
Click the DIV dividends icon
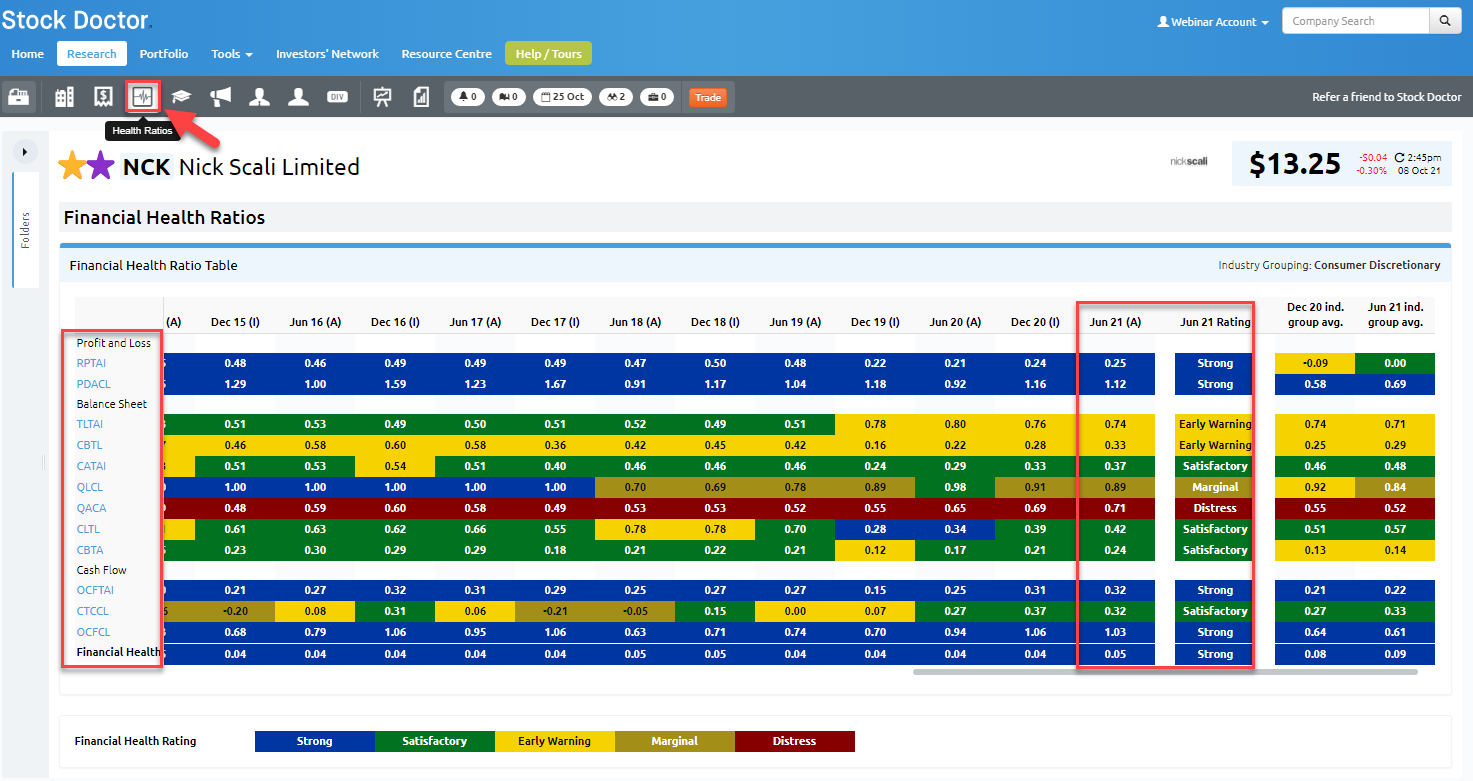coord(337,97)
